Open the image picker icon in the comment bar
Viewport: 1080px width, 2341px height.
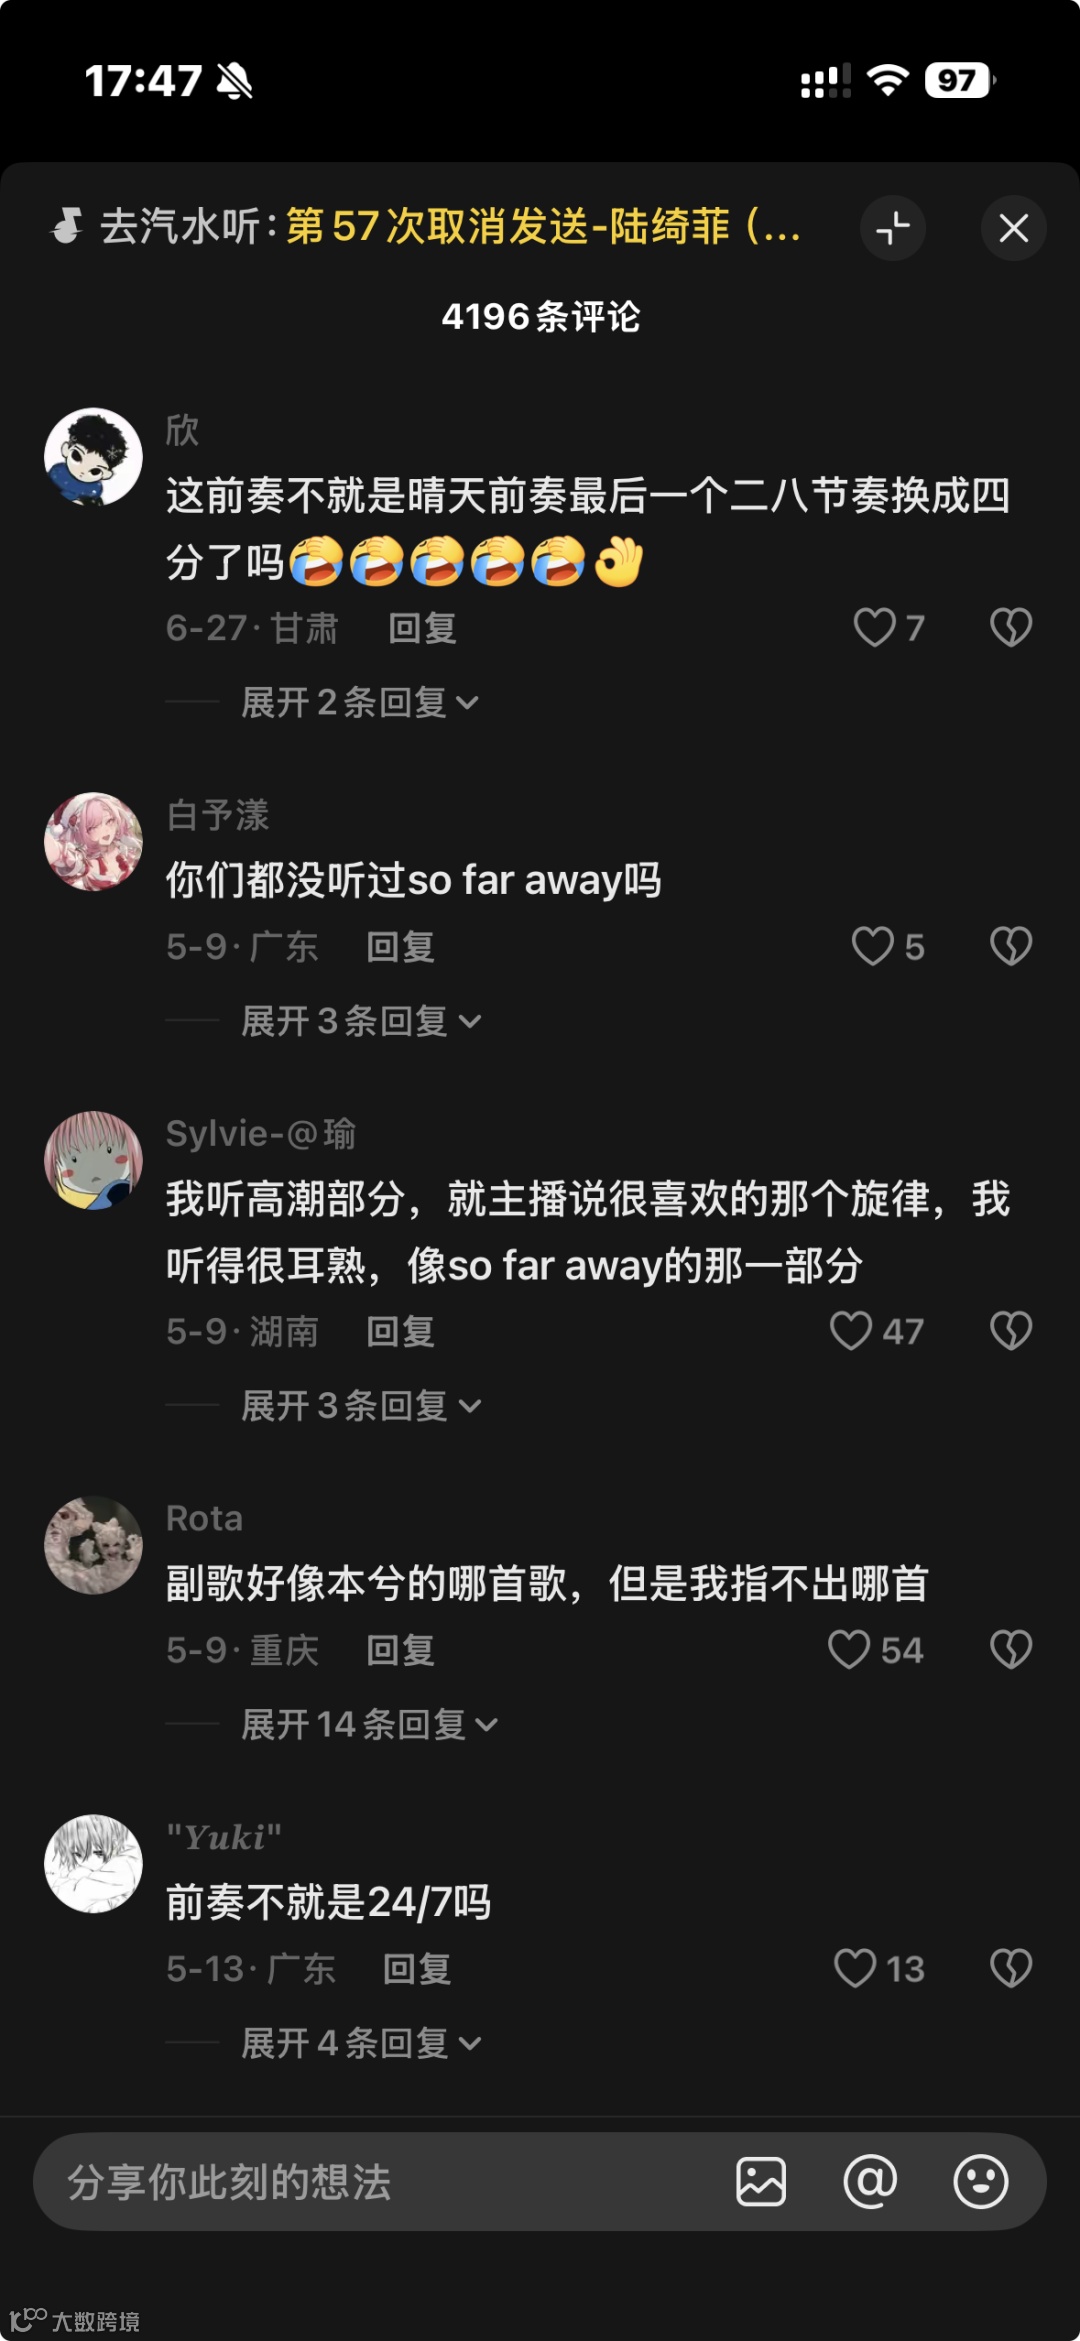[761, 2181]
